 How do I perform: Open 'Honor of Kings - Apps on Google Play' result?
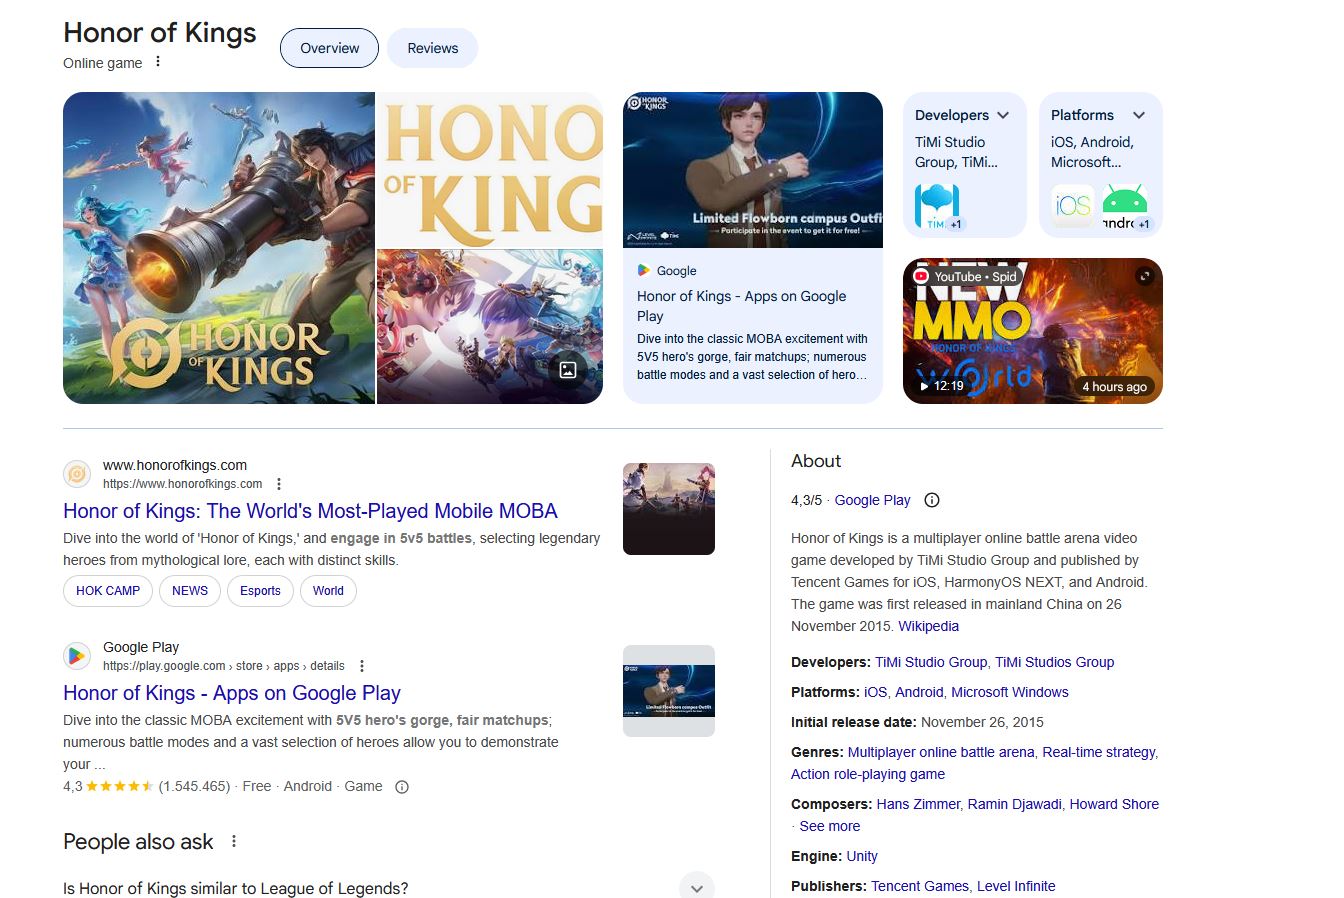point(232,693)
